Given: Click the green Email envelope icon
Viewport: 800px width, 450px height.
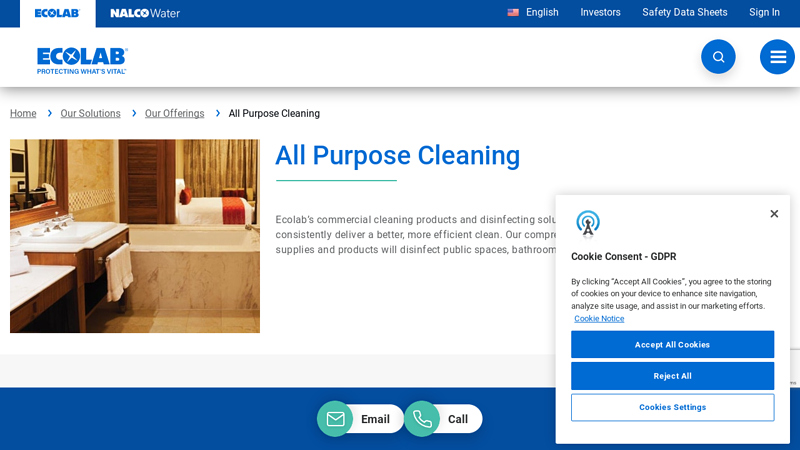Looking at the screenshot, I should coord(335,419).
